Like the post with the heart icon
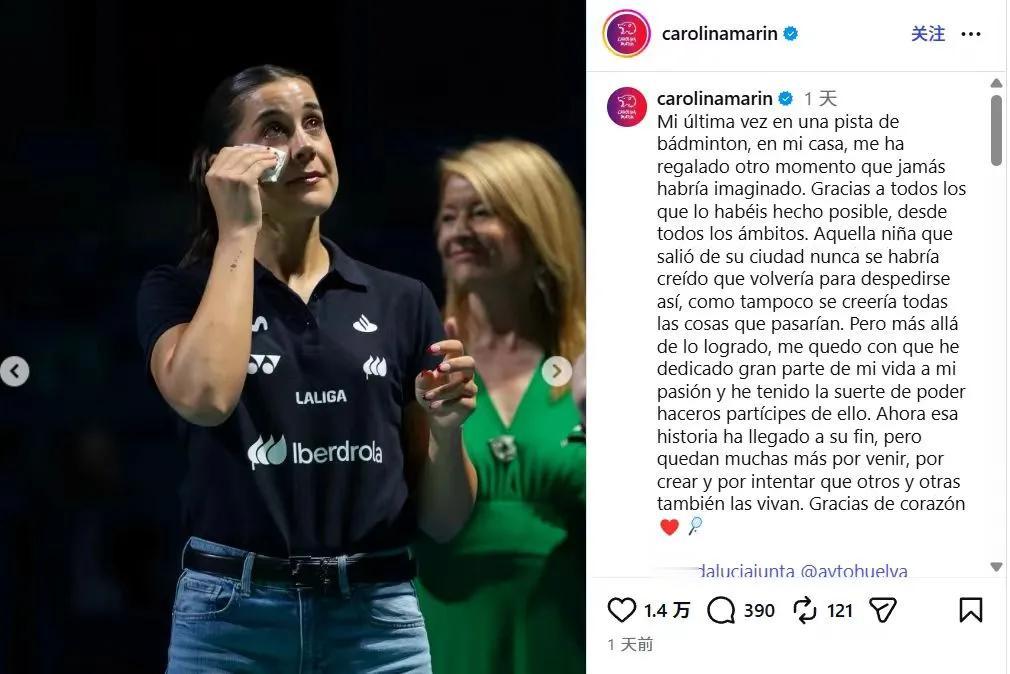The height and width of the screenshot is (674, 1010). [x=621, y=610]
